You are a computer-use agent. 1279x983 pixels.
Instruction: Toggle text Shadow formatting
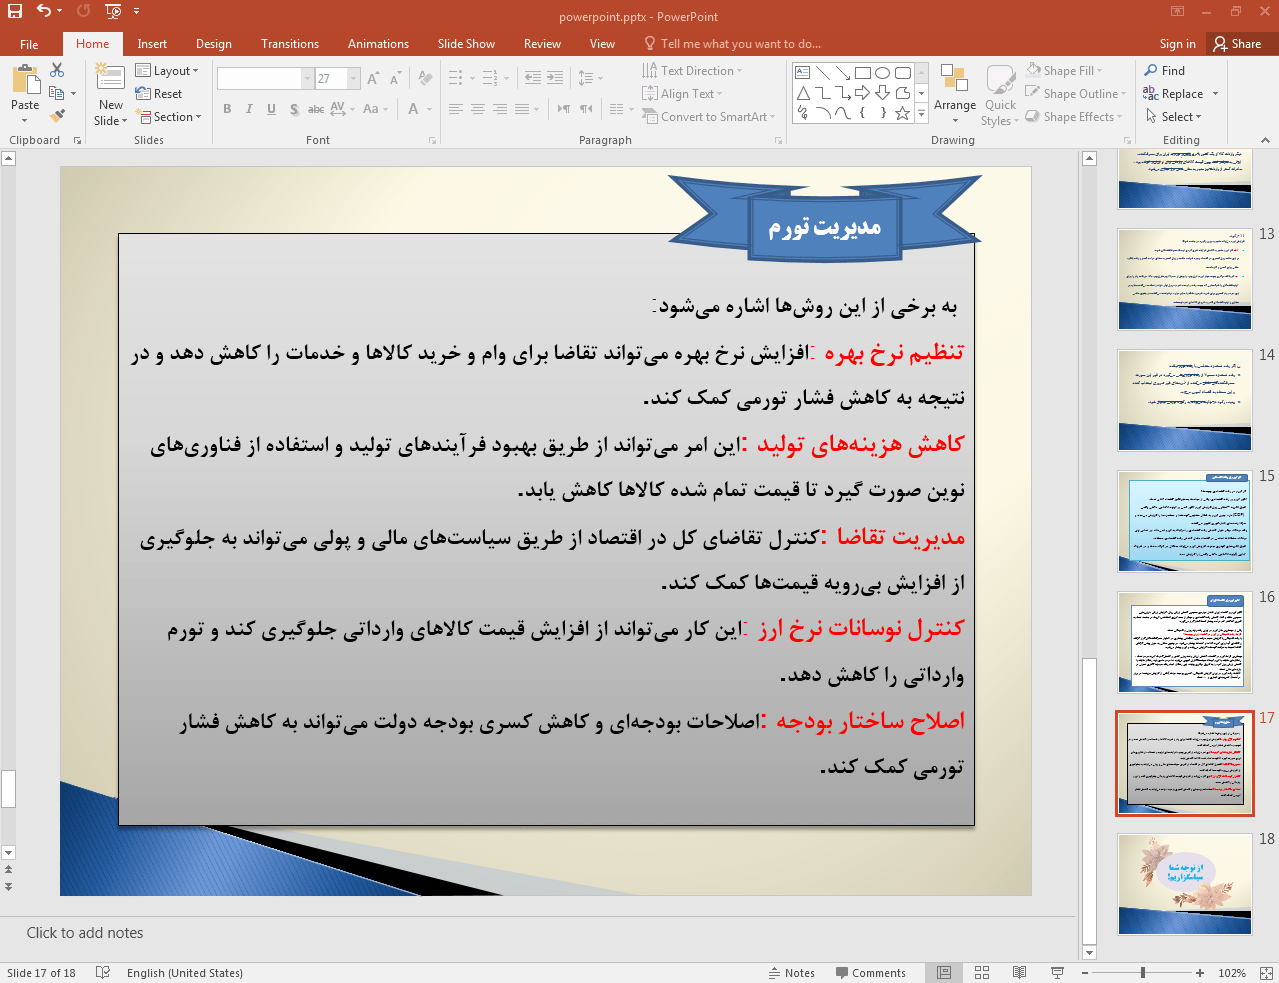pos(294,109)
